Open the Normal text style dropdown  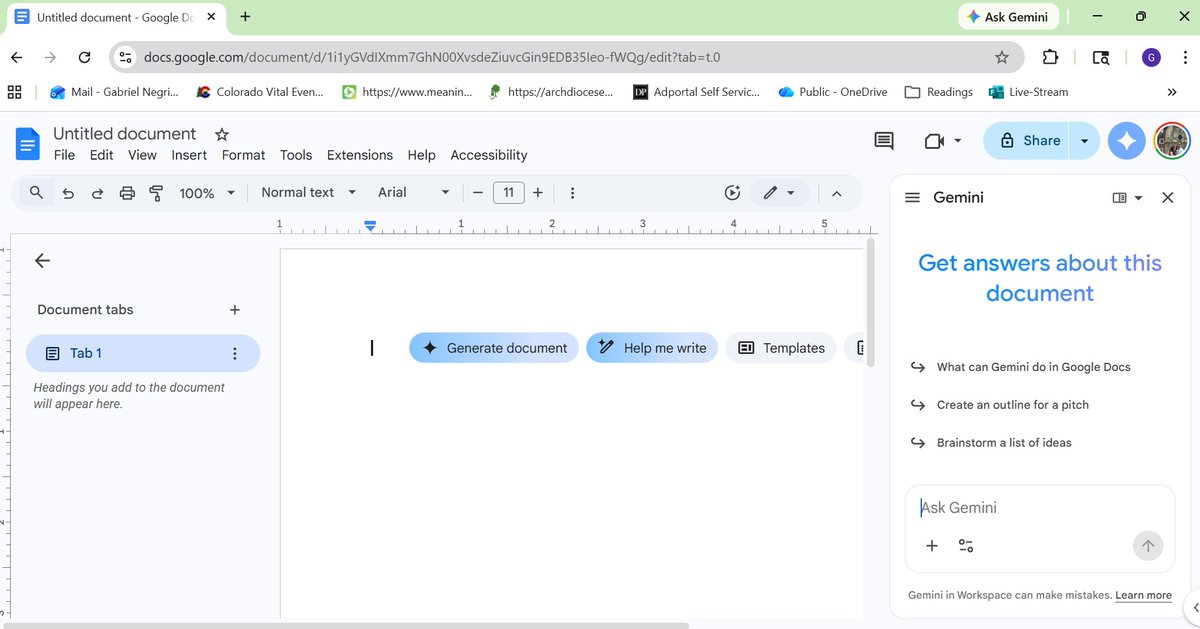pyautogui.click(x=309, y=193)
